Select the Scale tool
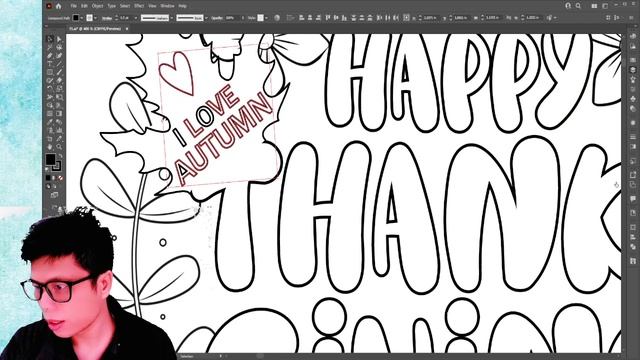 coord(59,88)
